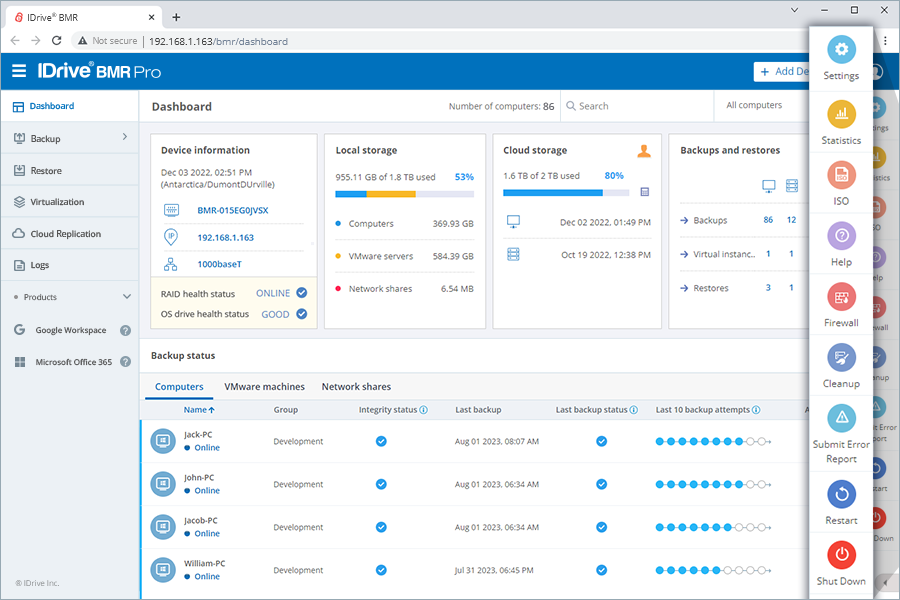
Task: Click the Local storage usage bar
Action: point(405,194)
